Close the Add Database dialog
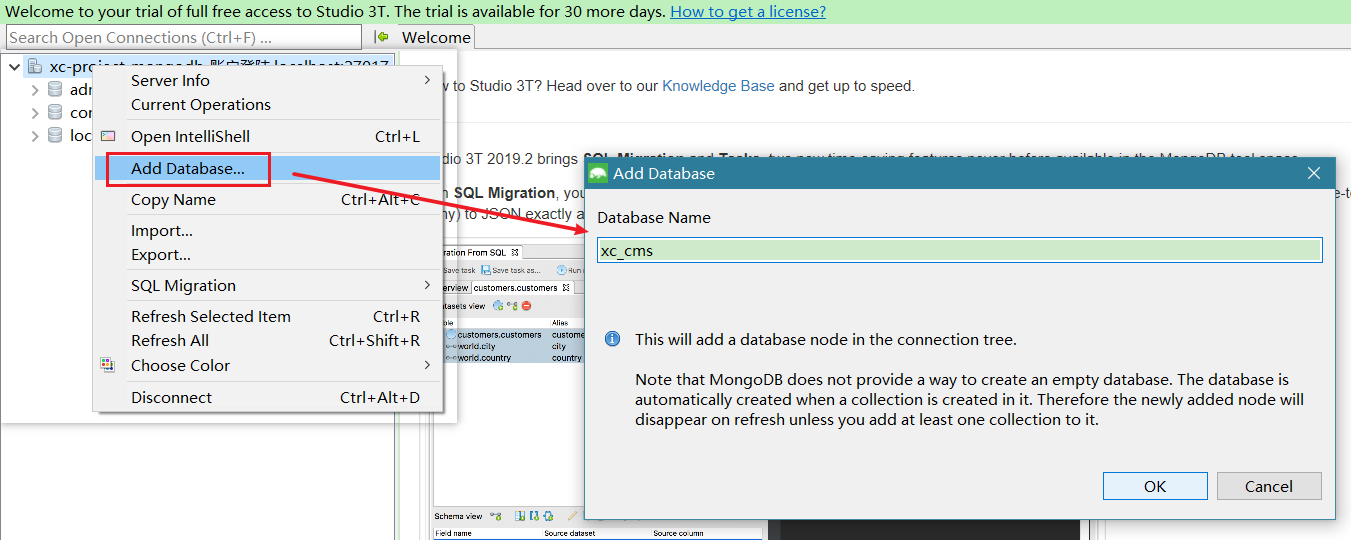 click(1314, 173)
